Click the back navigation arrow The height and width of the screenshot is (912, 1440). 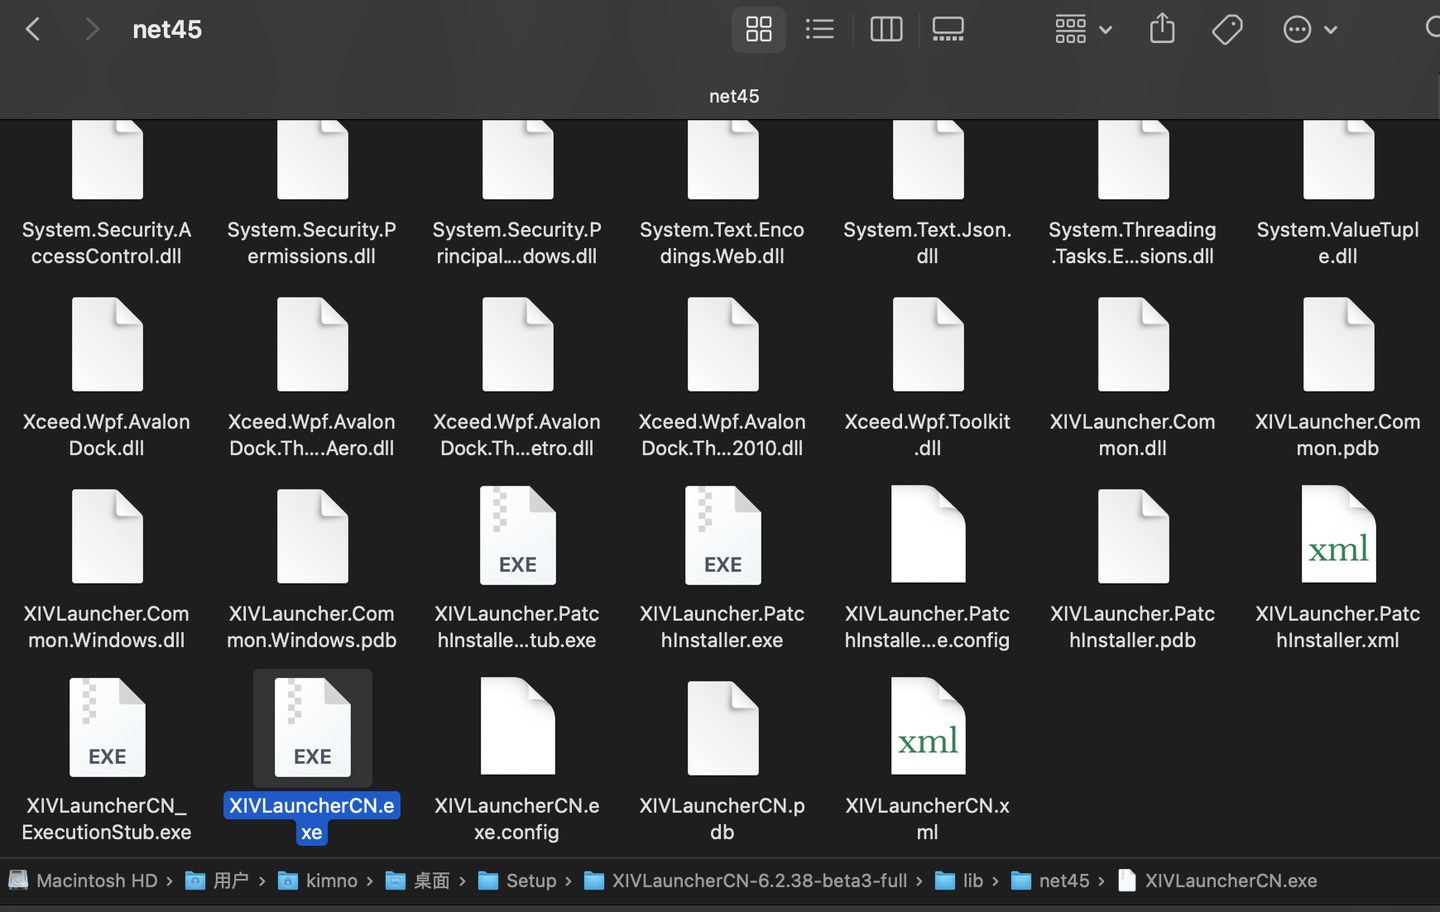coord(33,29)
